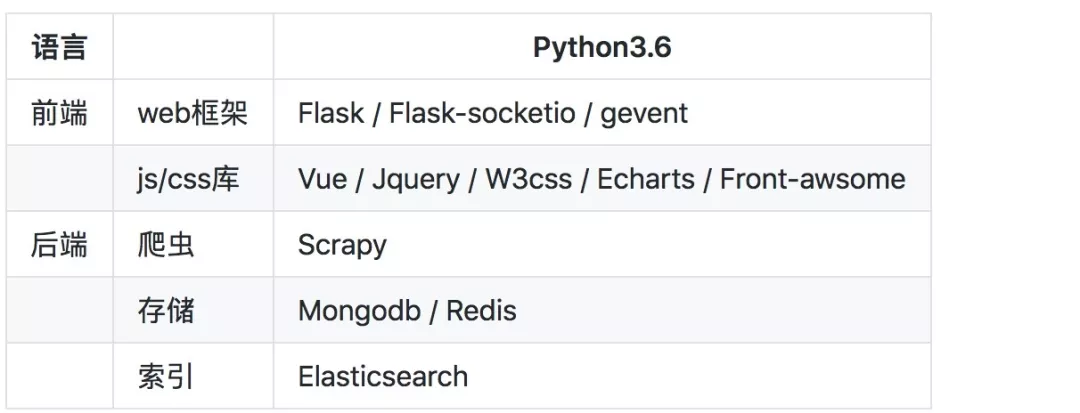Image resolution: width=1080 pixels, height=413 pixels.
Task: Click the 语言 header cell
Action: click(x=59, y=48)
